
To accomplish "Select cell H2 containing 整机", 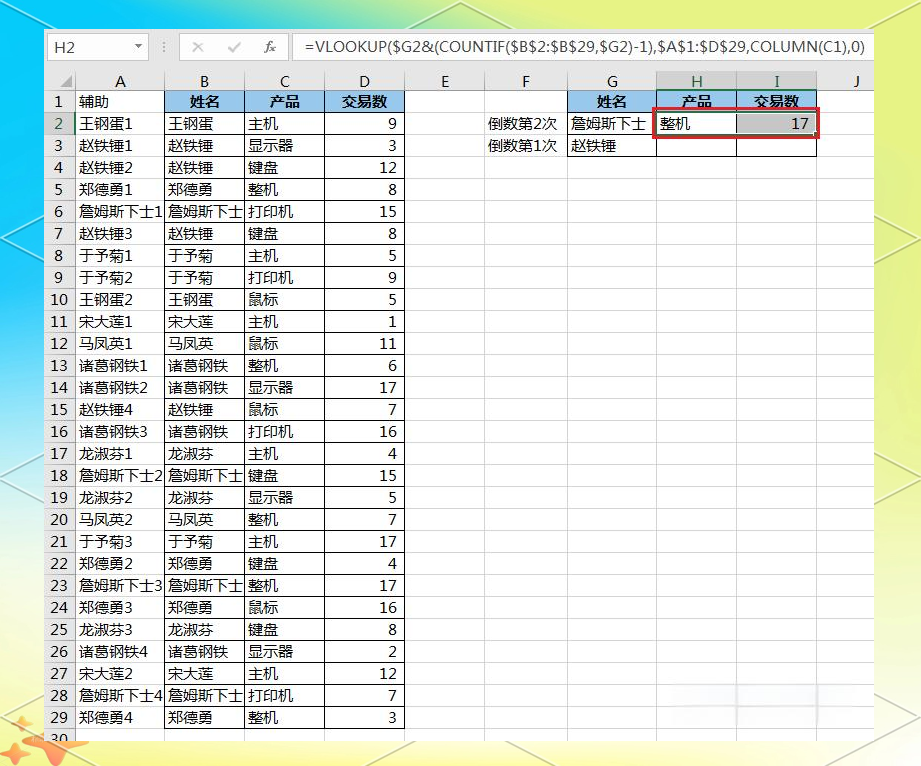I will [697, 123].
